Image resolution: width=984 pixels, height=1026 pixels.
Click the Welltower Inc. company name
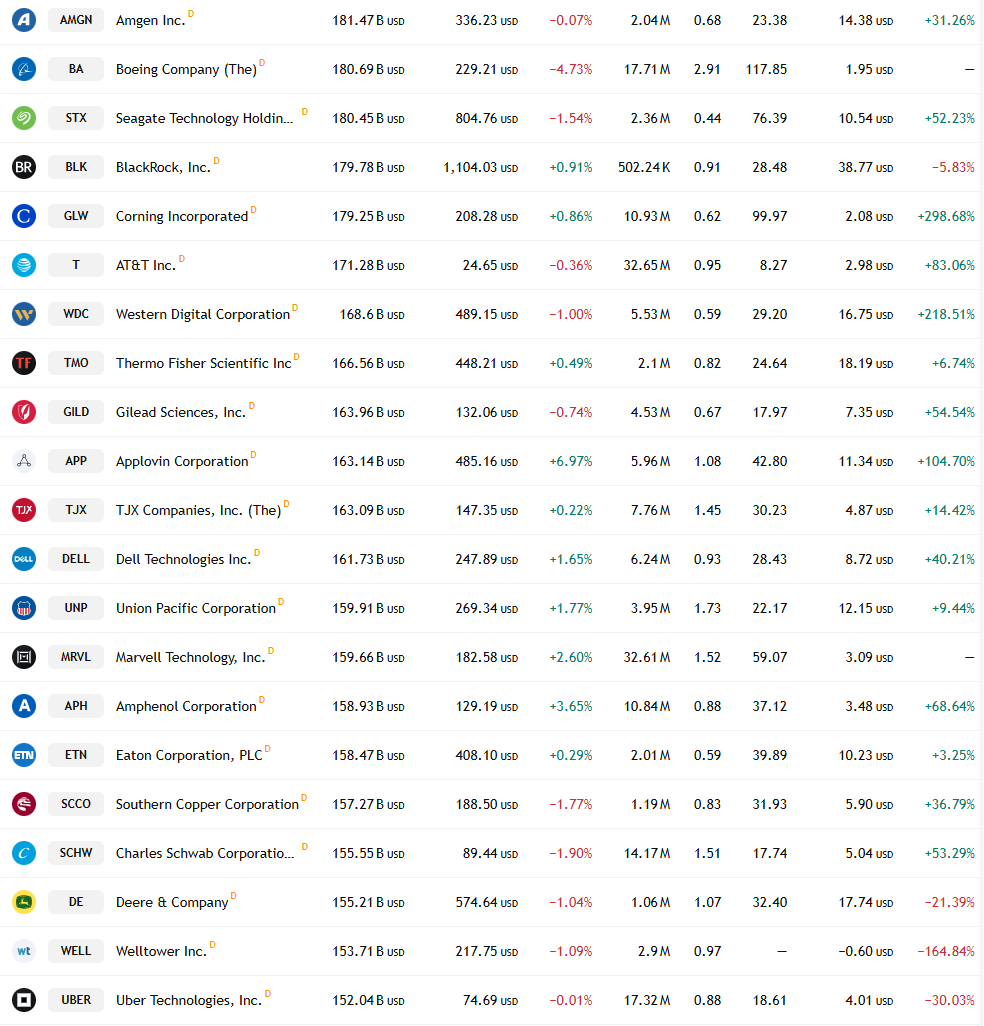(161, 951)
